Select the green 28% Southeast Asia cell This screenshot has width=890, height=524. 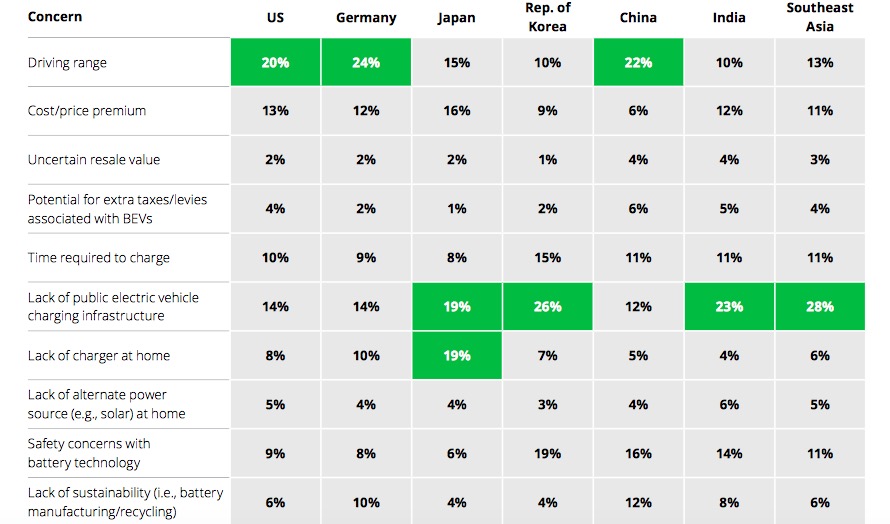pos(820,307)
